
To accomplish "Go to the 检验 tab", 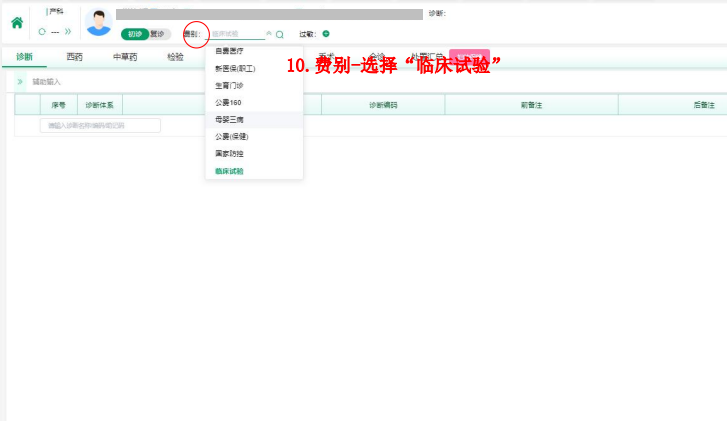I will [x=176, y=57].
